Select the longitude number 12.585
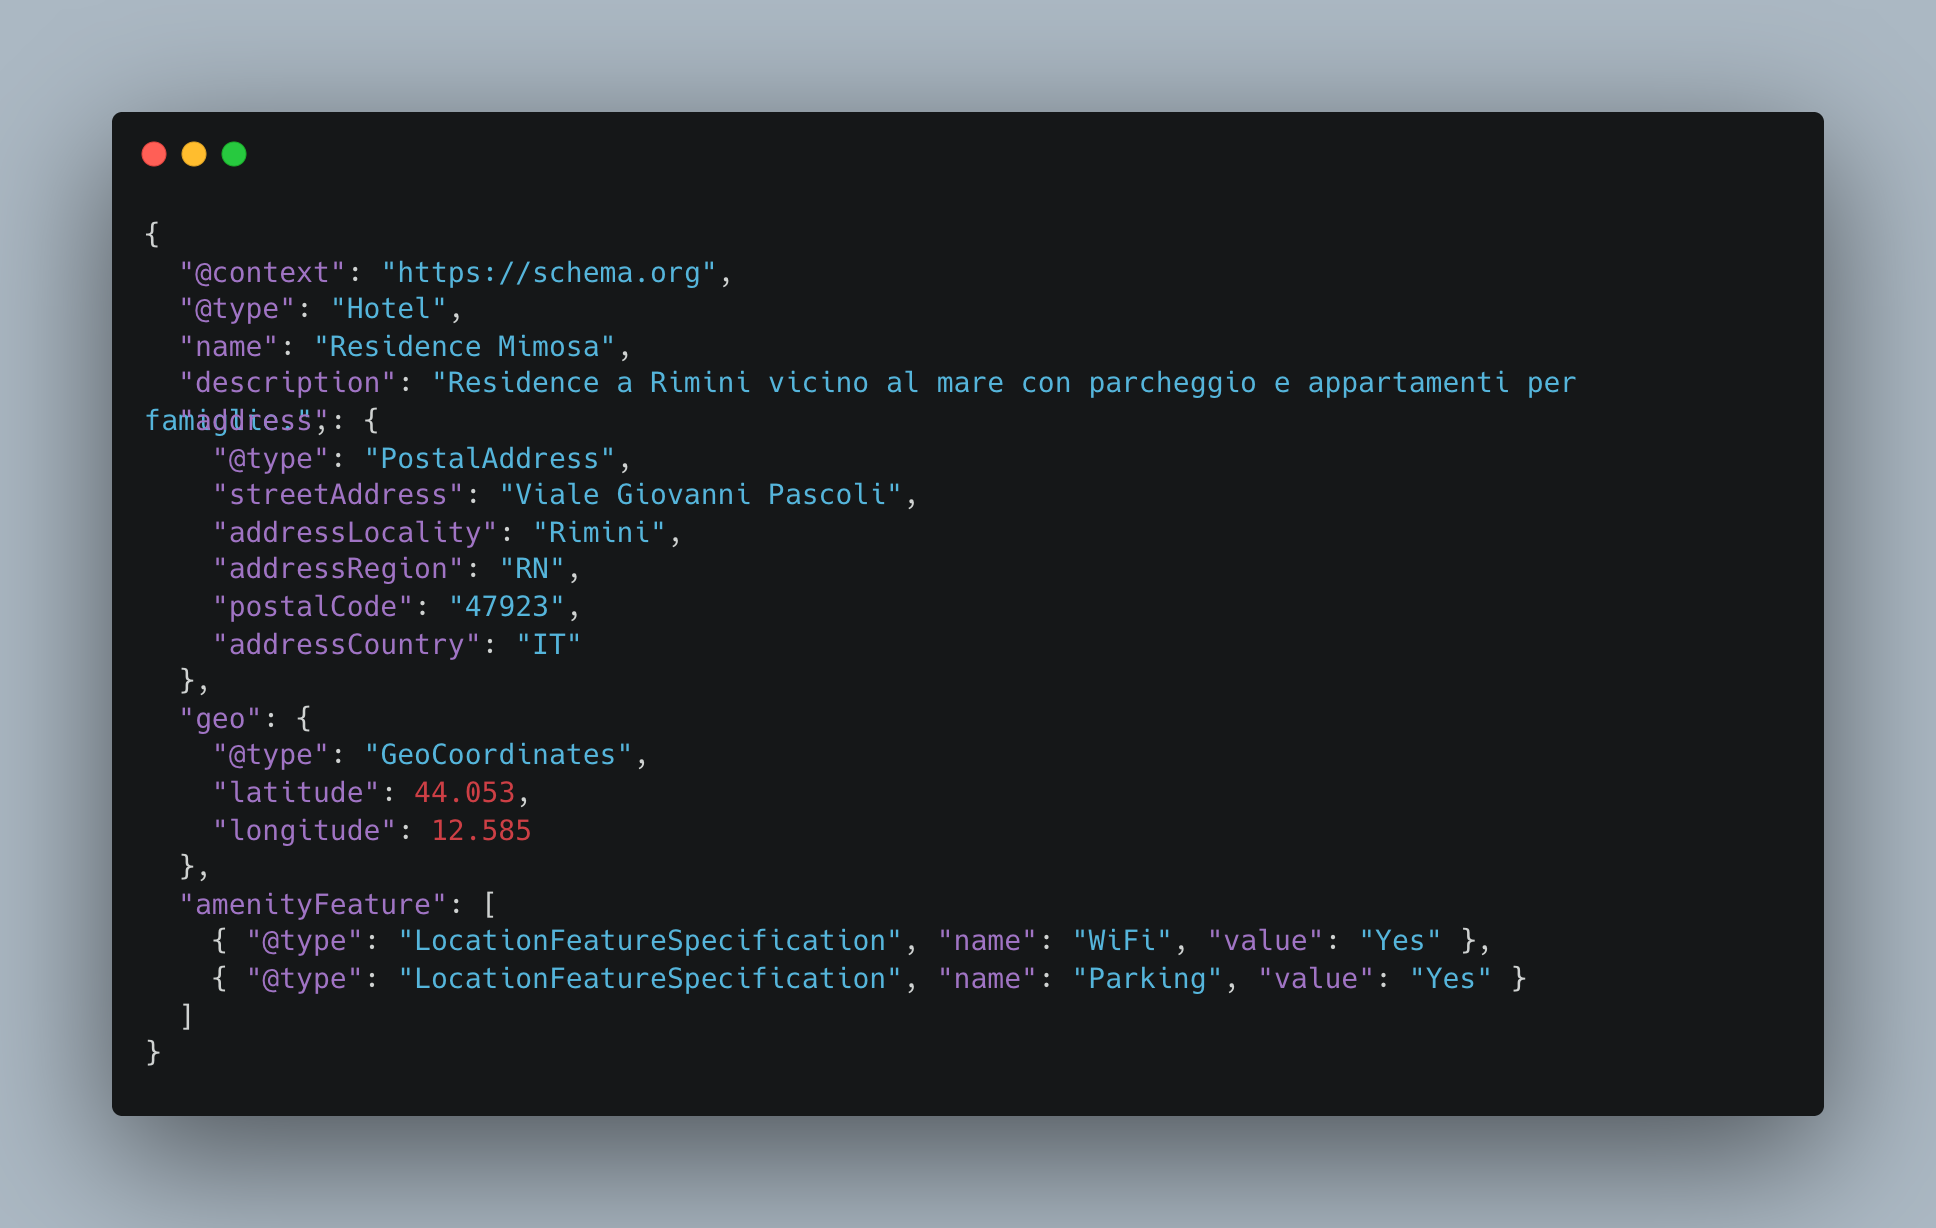Screen dimensions: 1936x1228 [x=481, y=831]
